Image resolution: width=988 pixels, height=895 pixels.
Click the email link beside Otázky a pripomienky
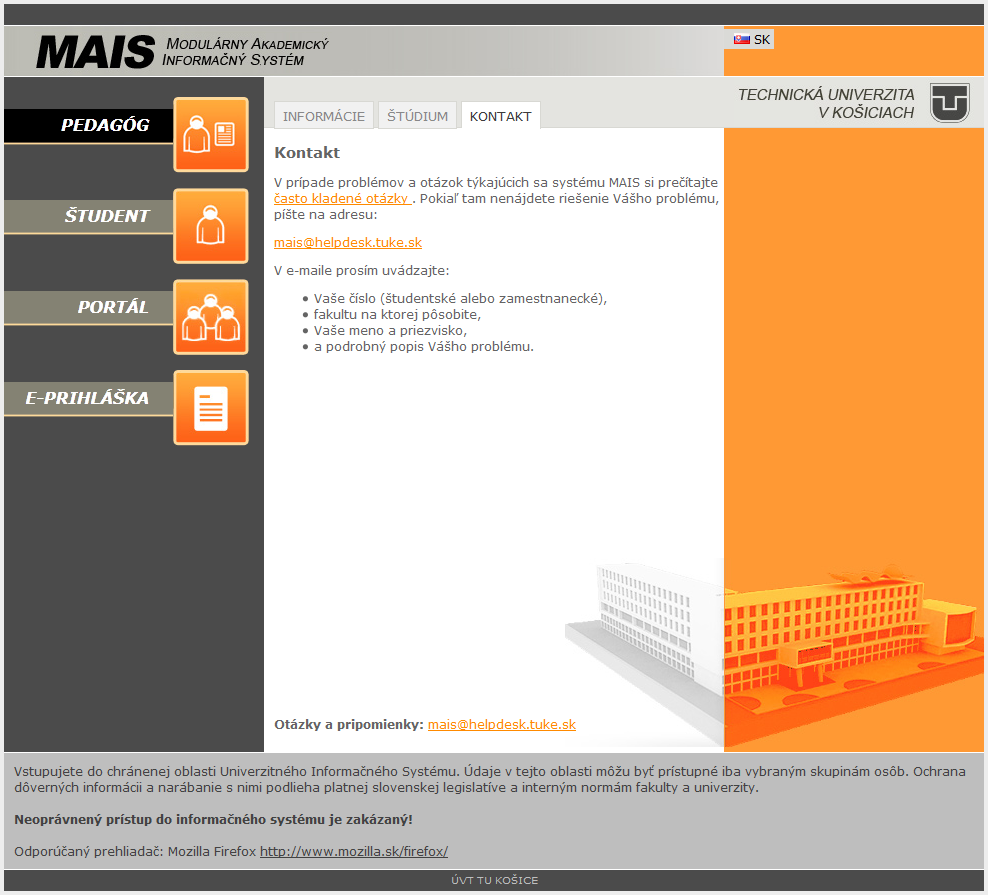(501, 724)
